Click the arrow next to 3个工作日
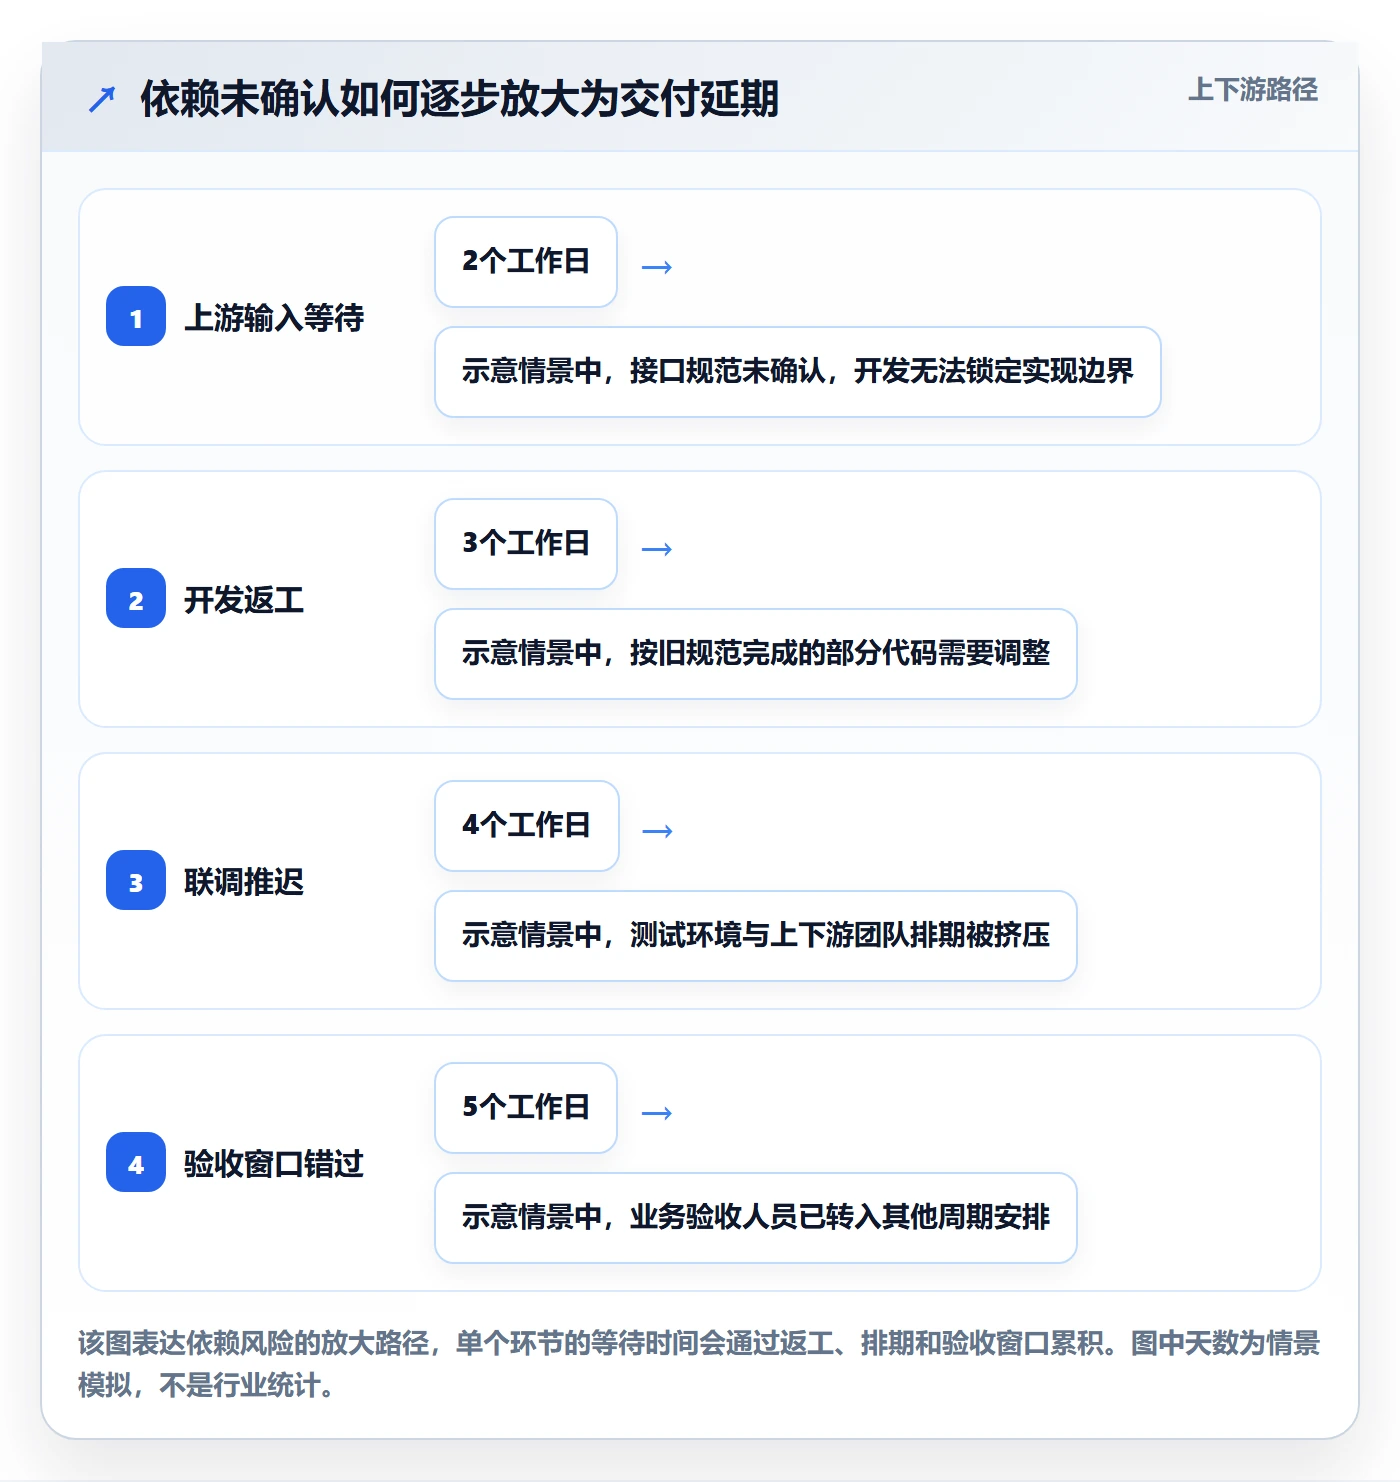 [x=657, y=549]
